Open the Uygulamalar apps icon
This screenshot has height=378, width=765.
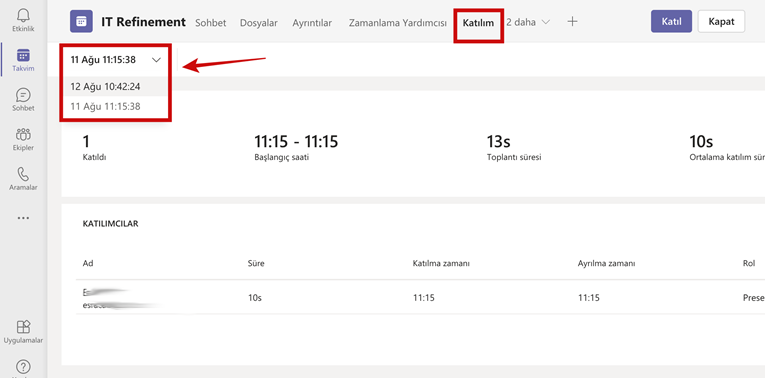23,326
